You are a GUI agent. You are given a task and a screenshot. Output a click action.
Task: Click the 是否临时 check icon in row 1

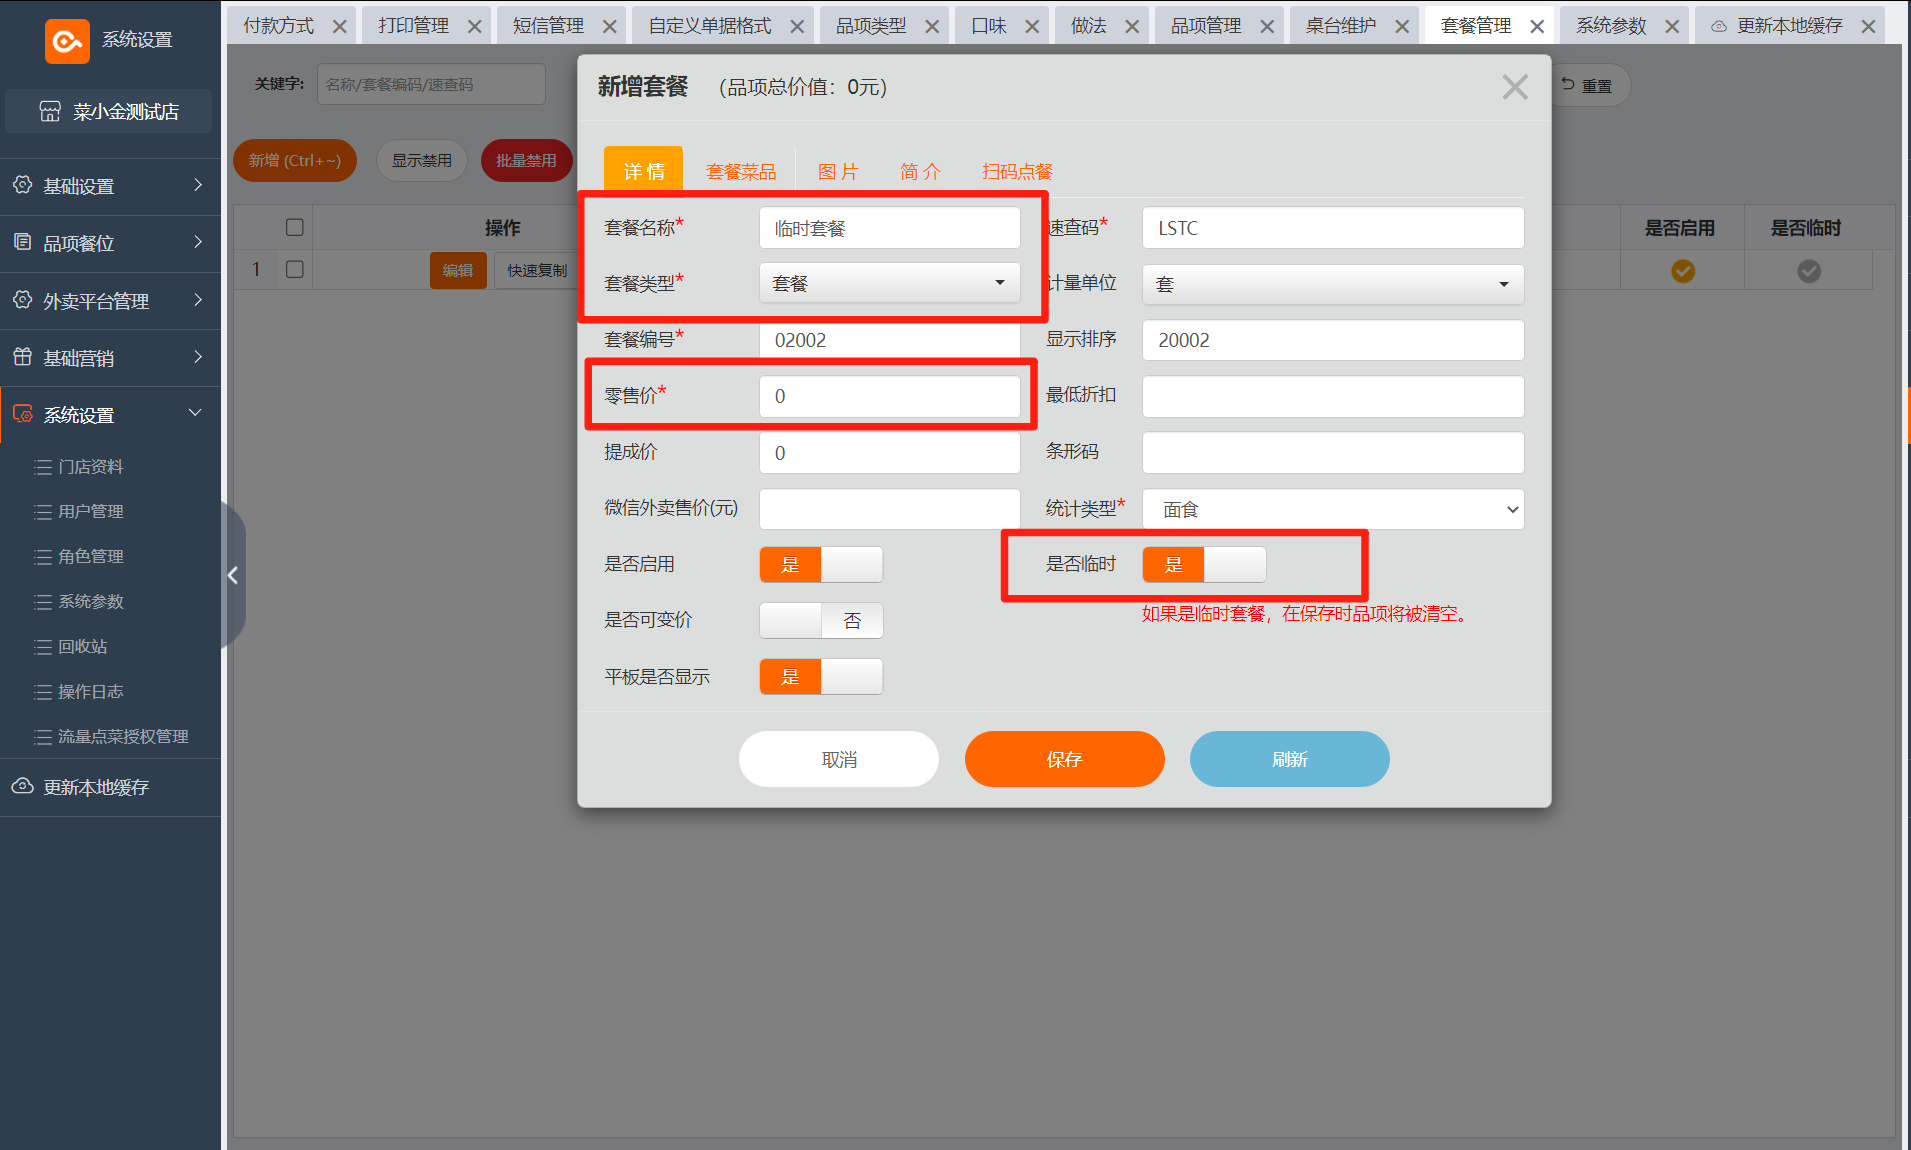click(1809, 271)
